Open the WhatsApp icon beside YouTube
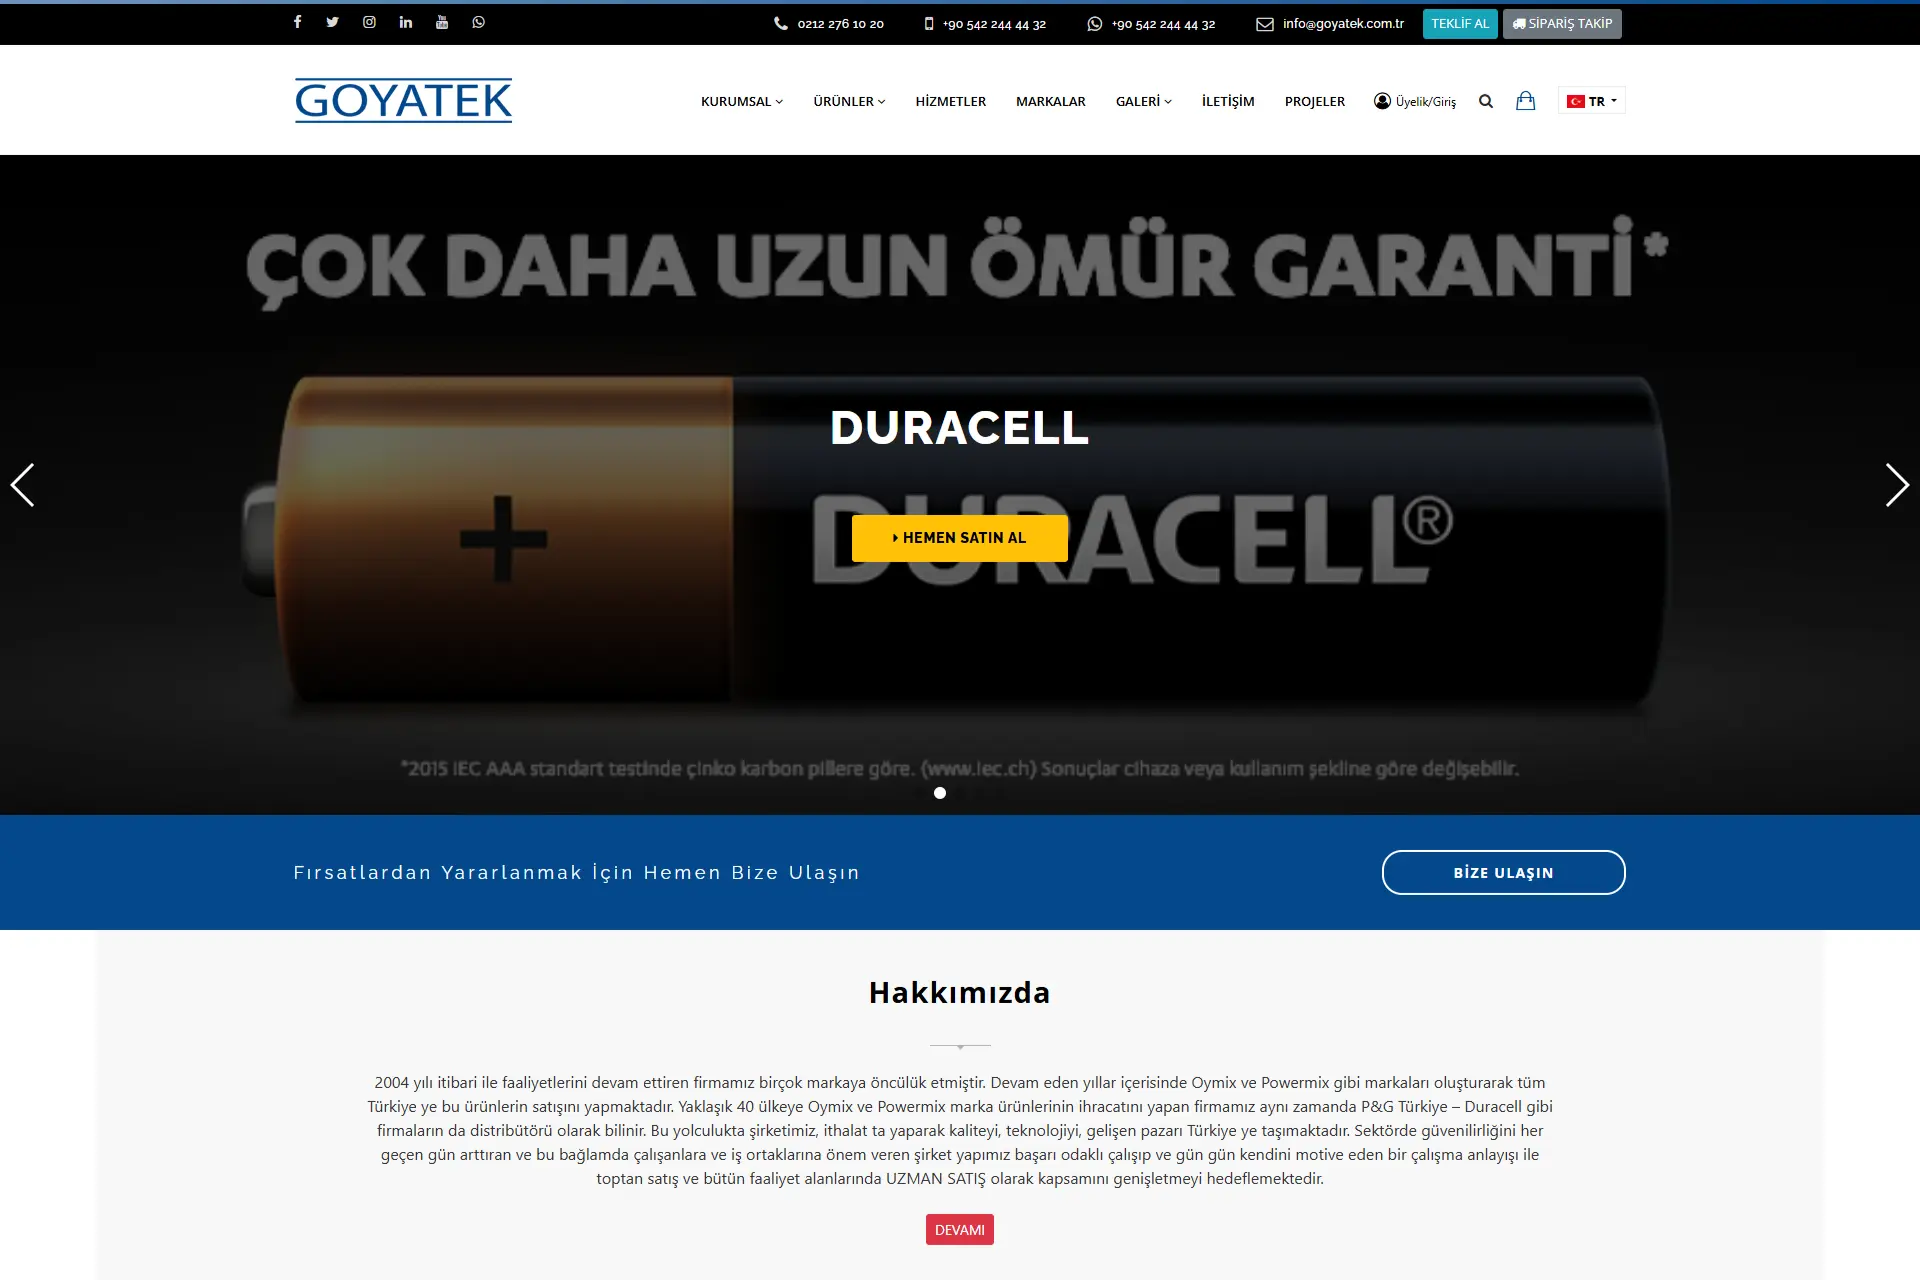This screenshot has width=1920, height=1280. tap(479, 22)
